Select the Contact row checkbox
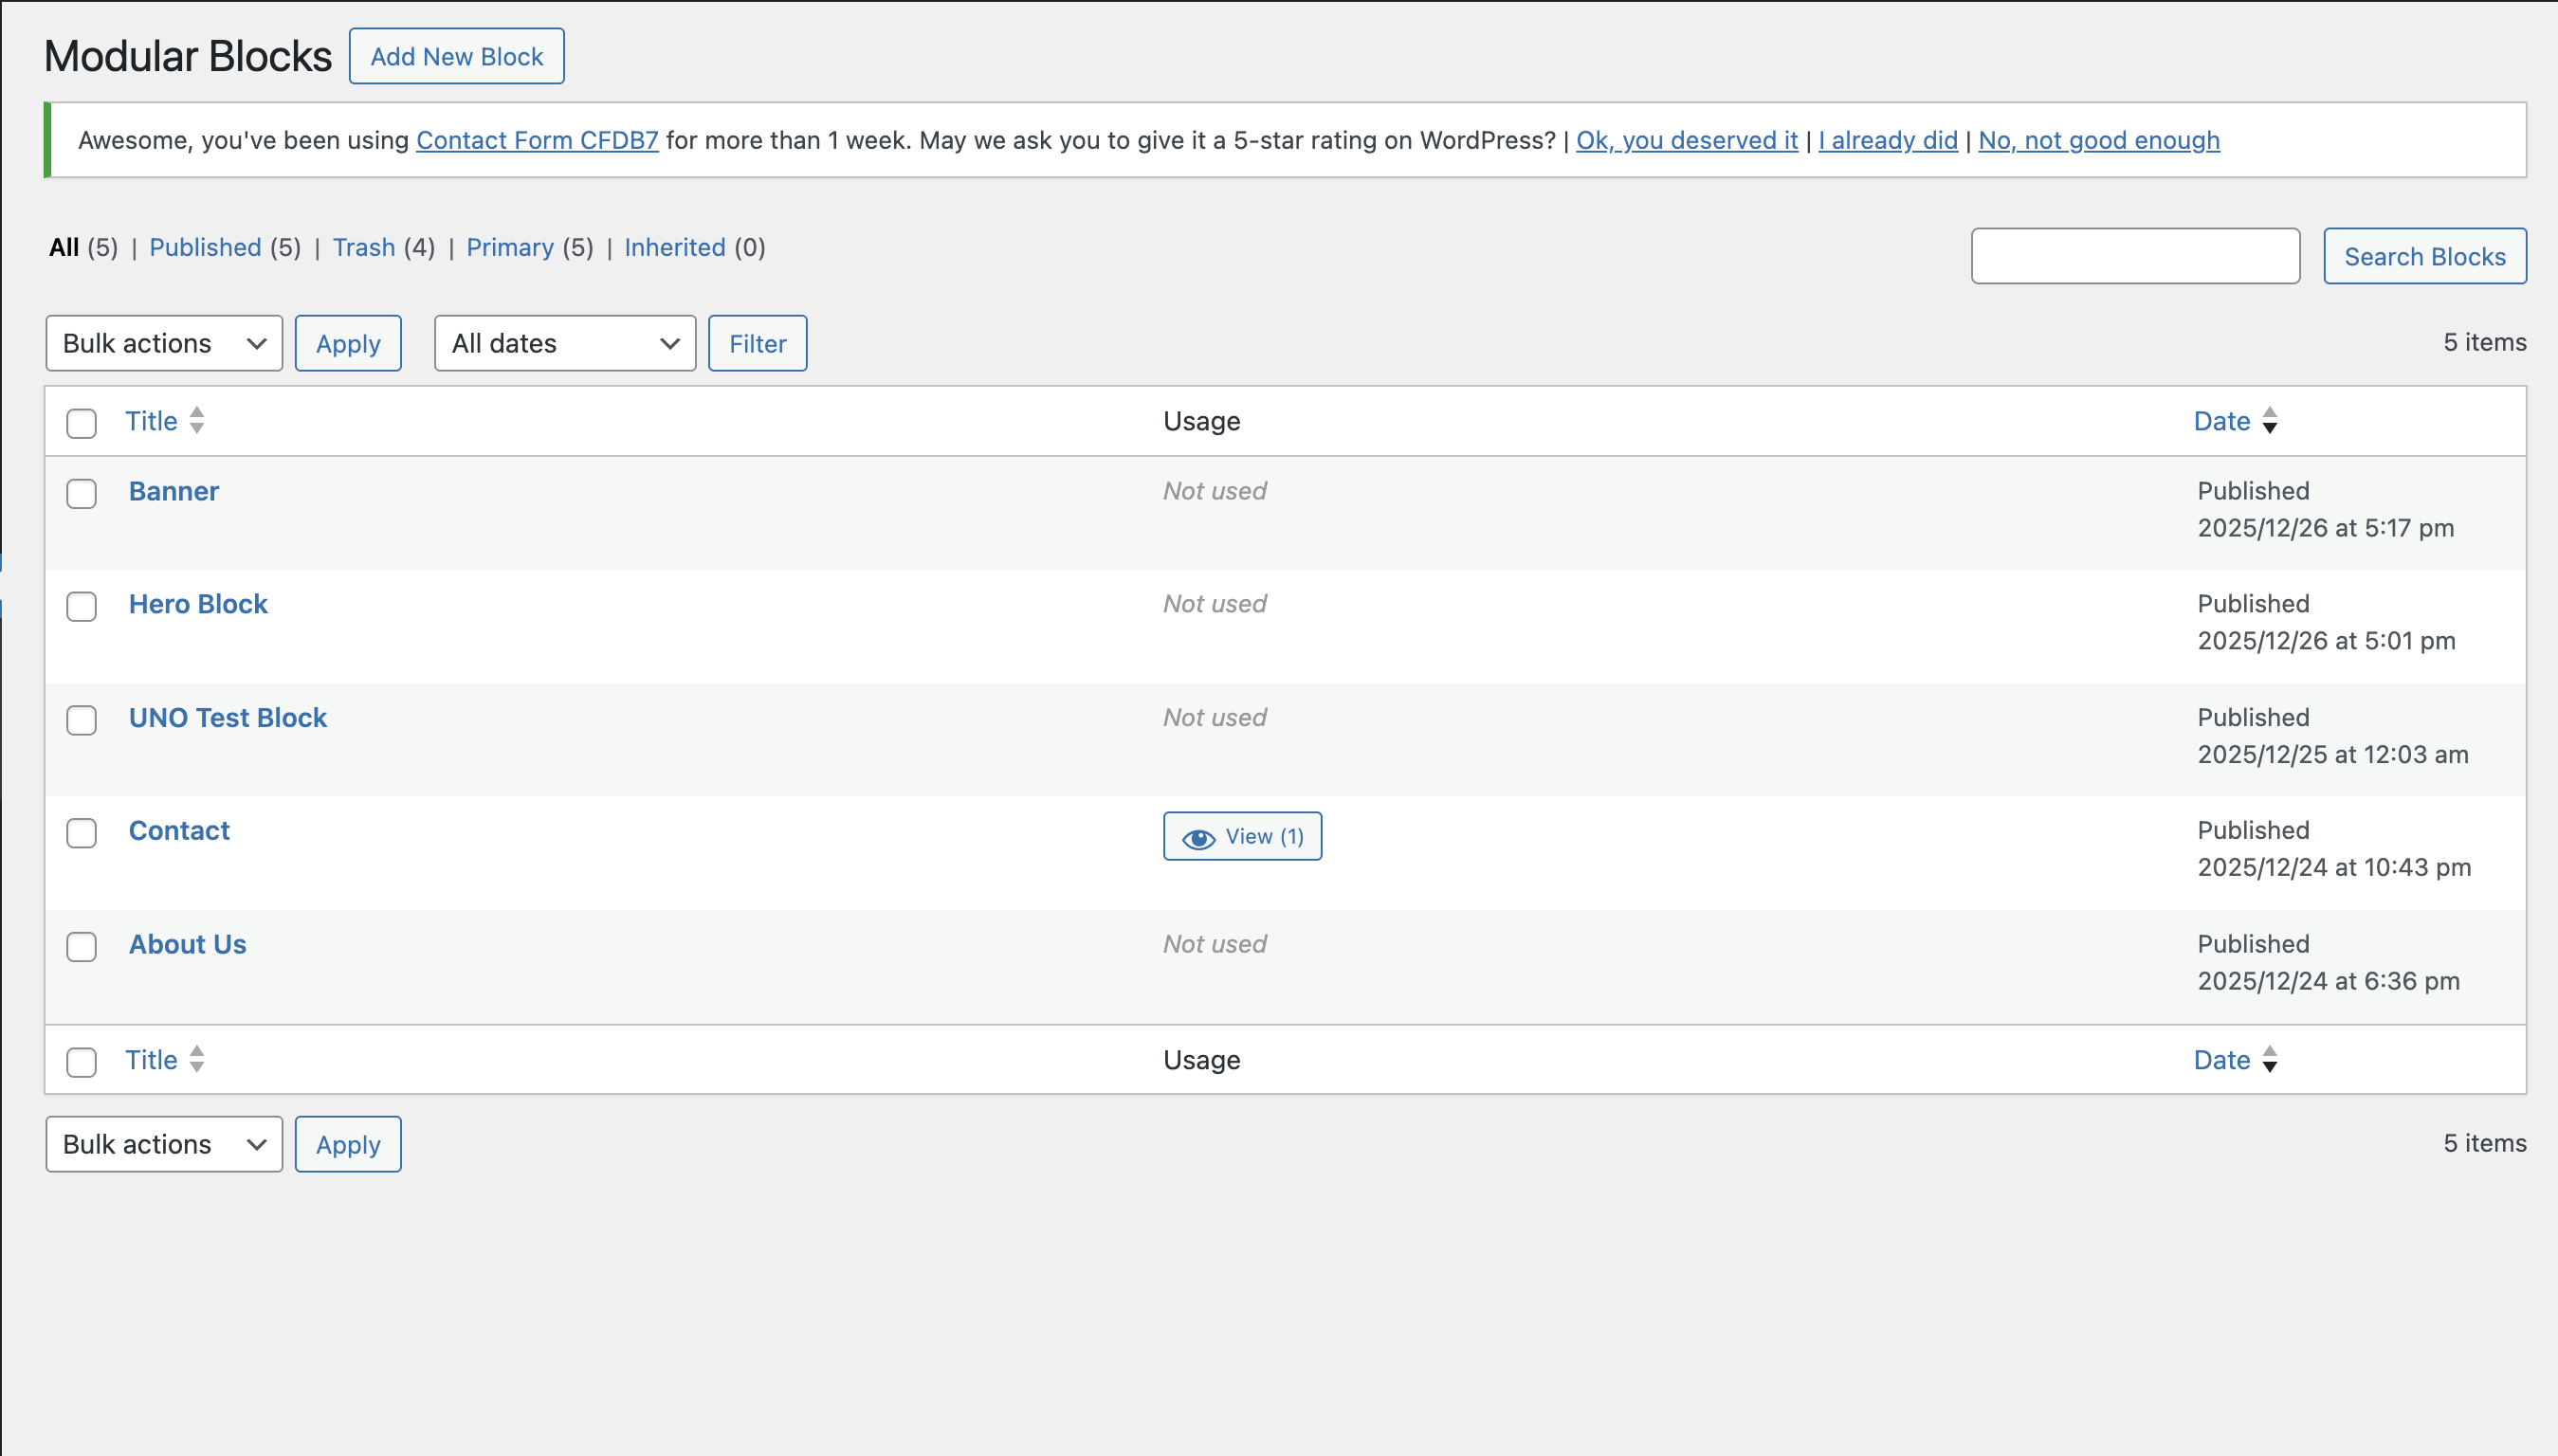This screenshot has height=1456, width=2558. pyautogui.click(x=82, y=833)
